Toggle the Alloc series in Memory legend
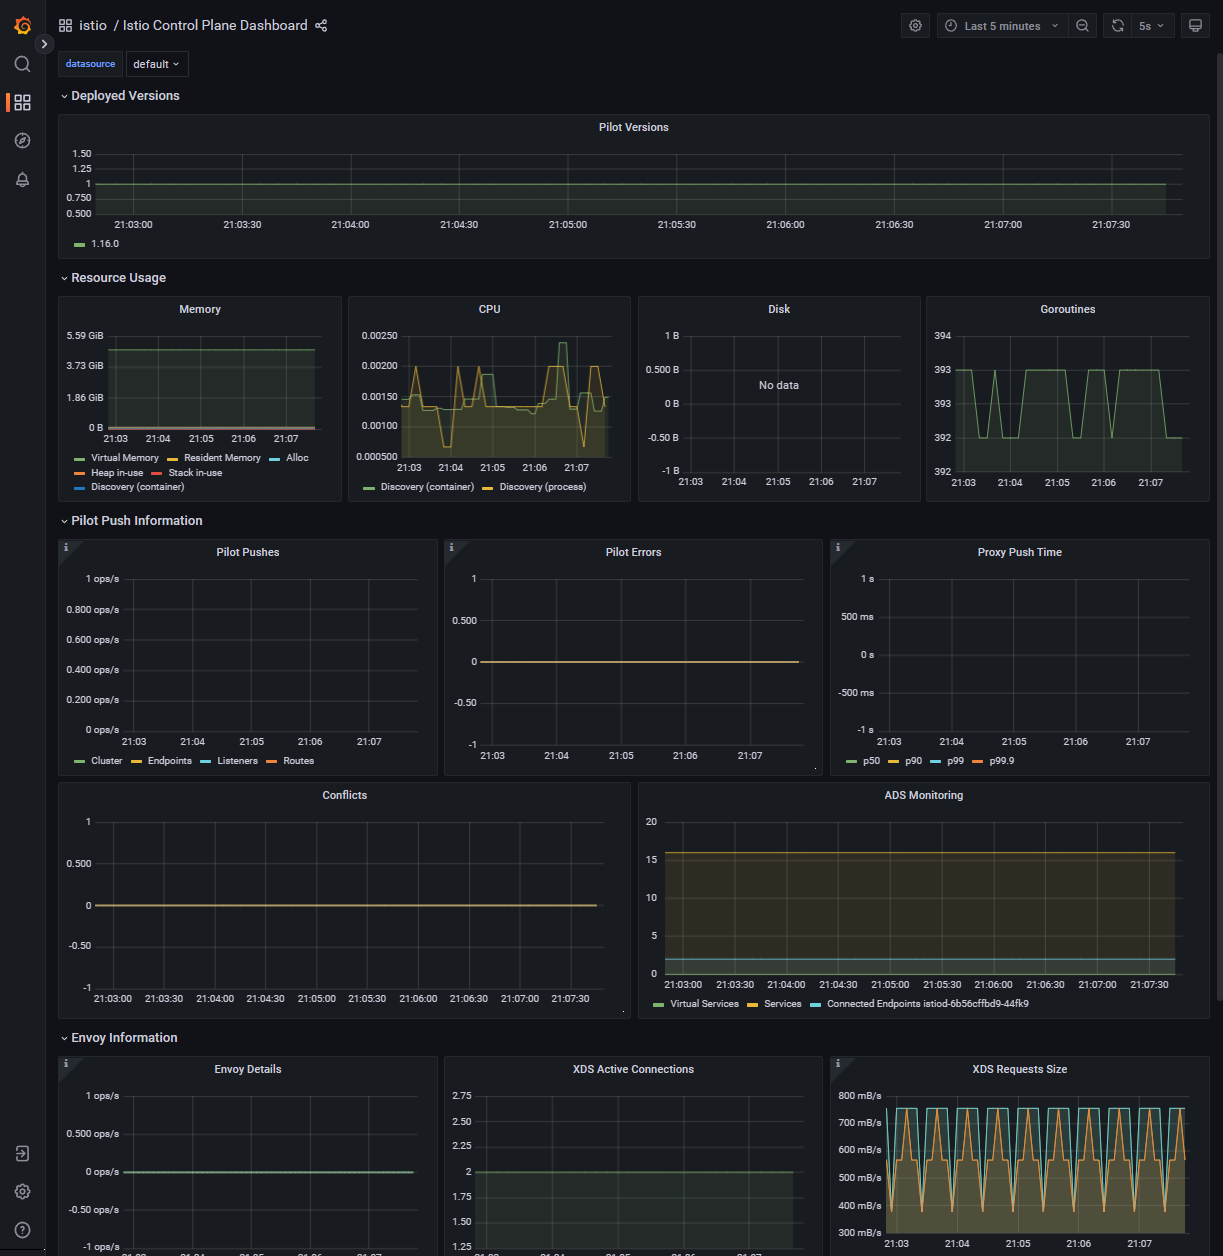This screenshot has height=1256, width=1223. coord(297,458)
